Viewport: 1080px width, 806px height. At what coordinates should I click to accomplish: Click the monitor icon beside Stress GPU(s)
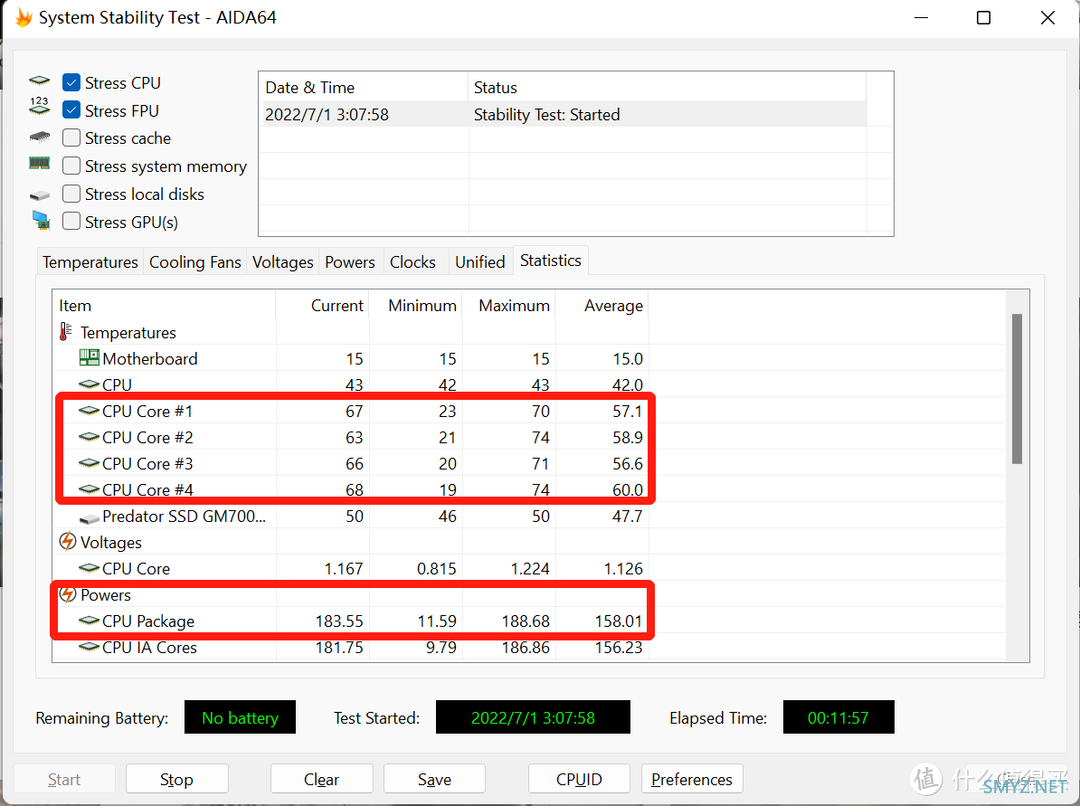click(41, 220)
